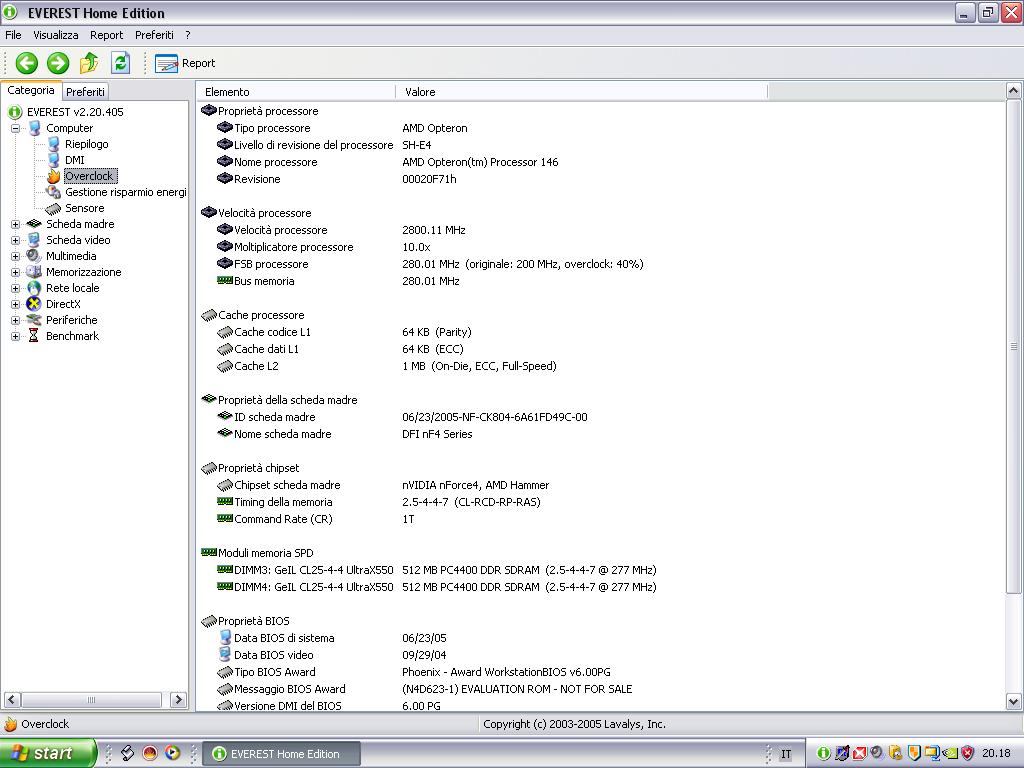The image size is (1024, 768).
Task: Sort by the Elemento column header
Action: tap(296, 92)
